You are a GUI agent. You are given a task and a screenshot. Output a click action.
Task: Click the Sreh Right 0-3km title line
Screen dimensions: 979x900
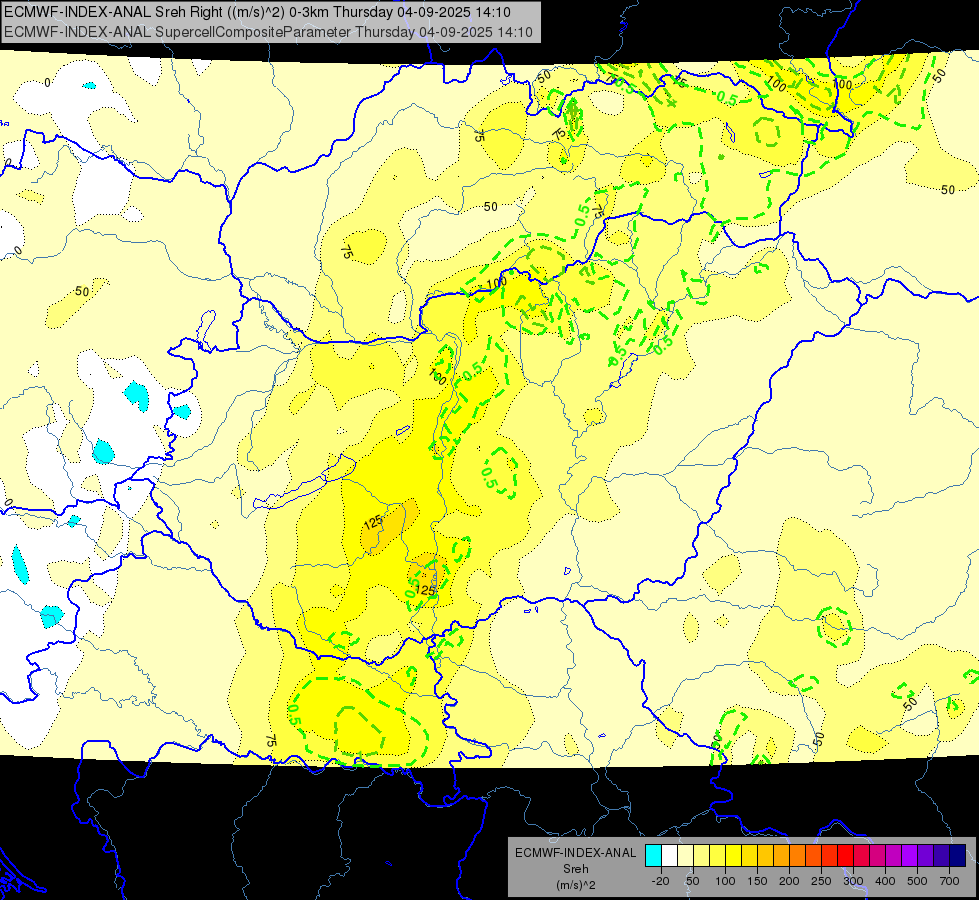257,12
